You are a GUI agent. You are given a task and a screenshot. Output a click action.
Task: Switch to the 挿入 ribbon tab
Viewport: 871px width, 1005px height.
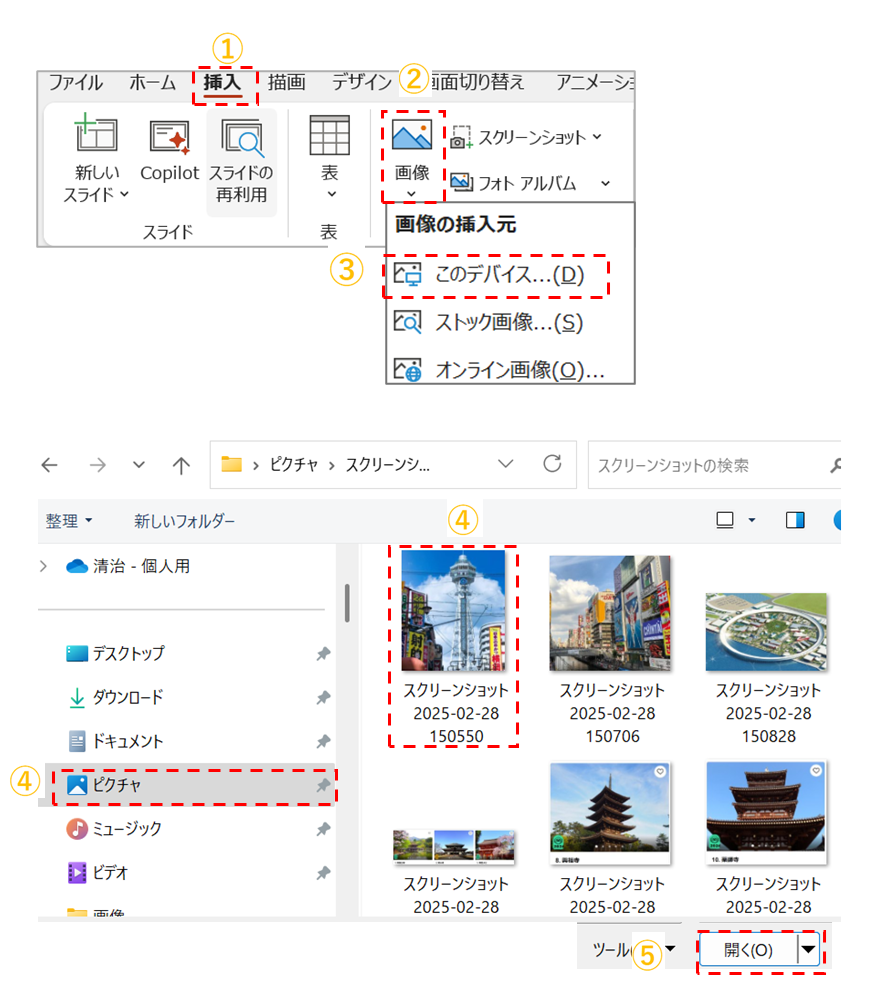(223, 83)
